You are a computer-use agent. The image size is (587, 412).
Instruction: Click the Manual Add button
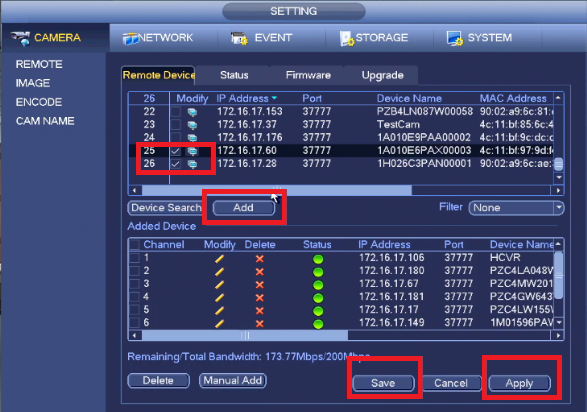[232, 381]
